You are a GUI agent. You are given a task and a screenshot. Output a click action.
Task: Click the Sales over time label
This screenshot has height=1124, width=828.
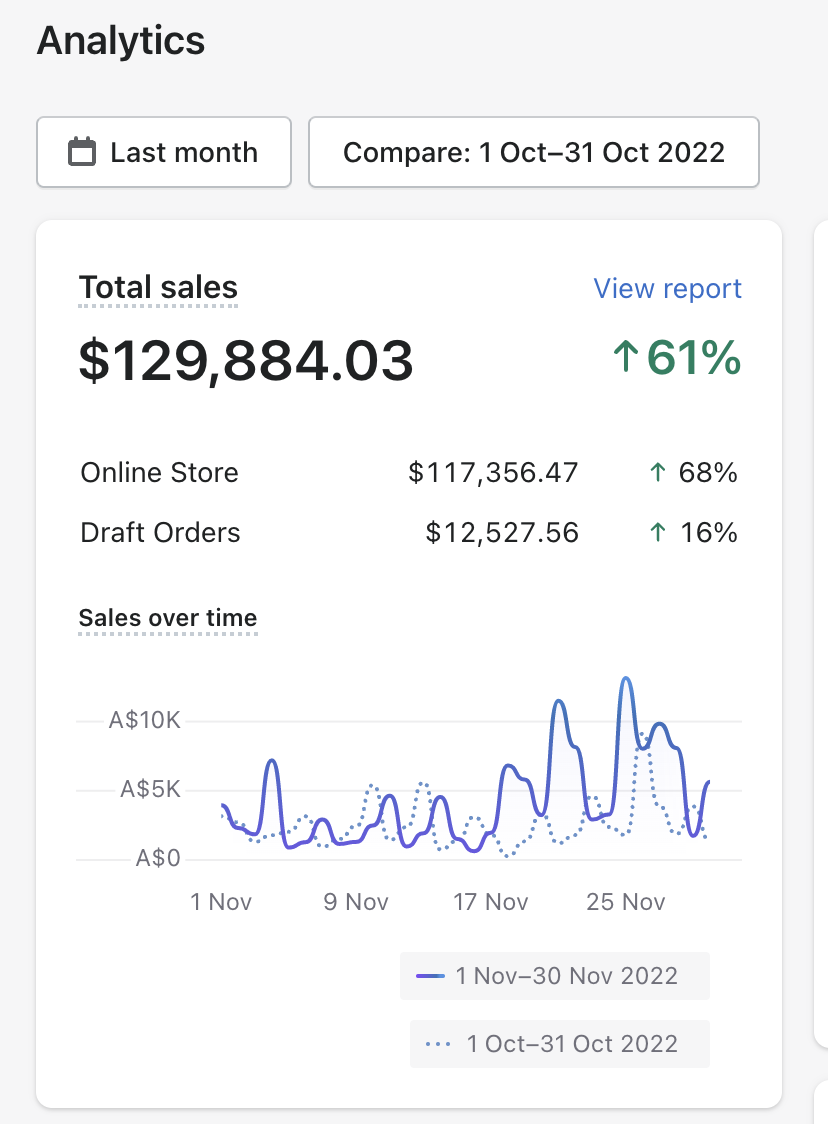(x=167, y=618)
